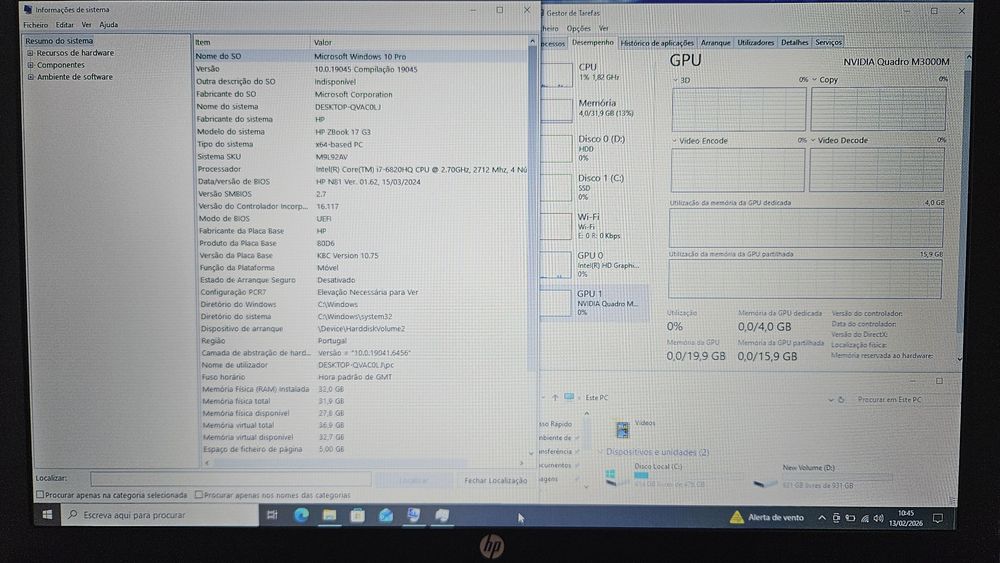Open the Vídeos folder icon in Explorer

[623, 429]
